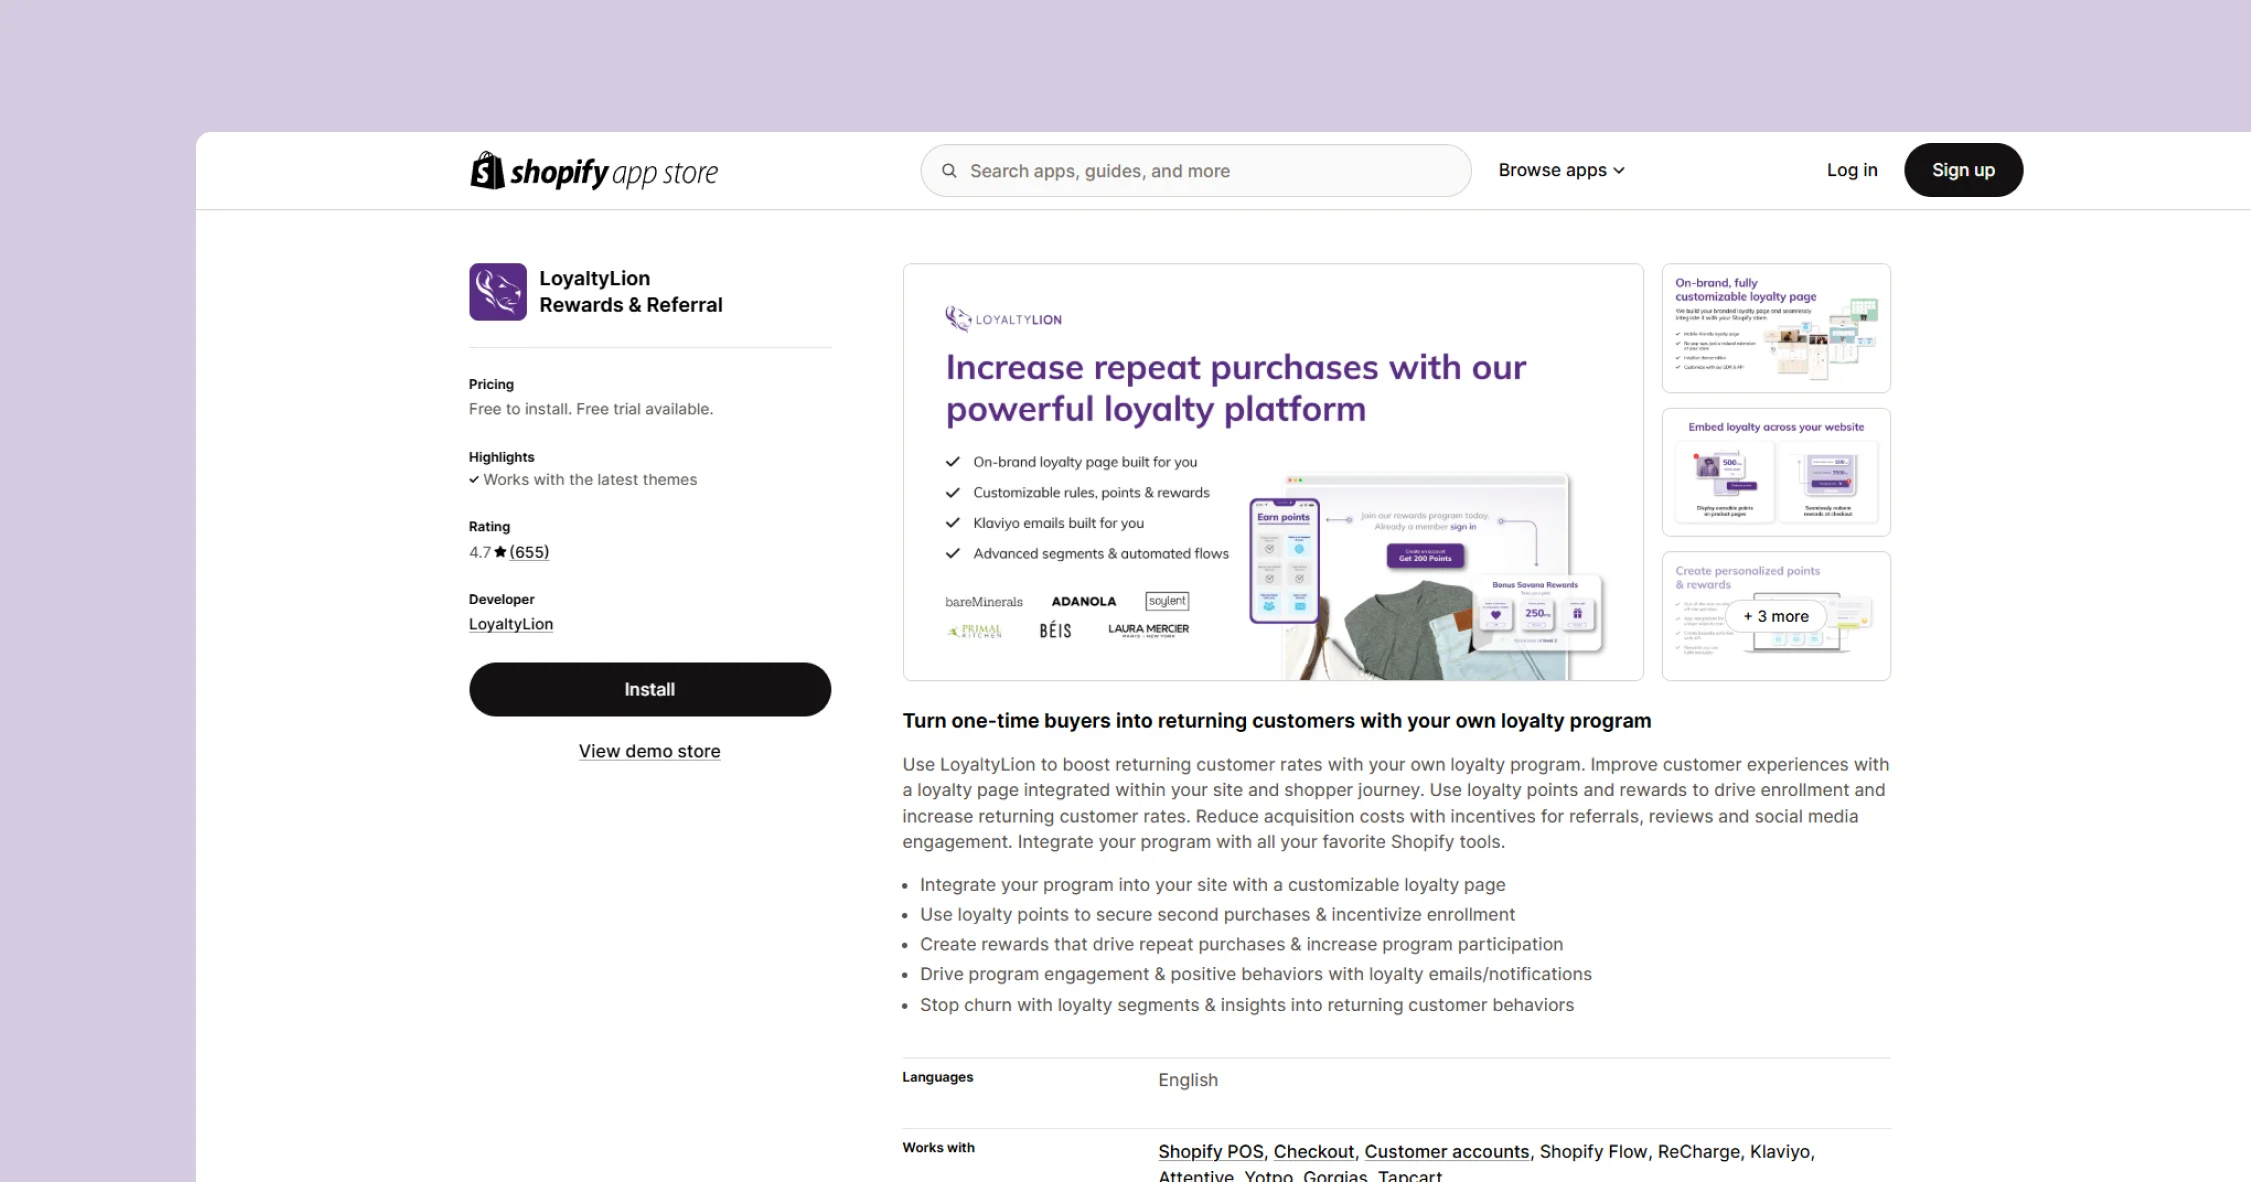Image resolution: width=2251 pixels, height=1182 pixels.
Task: Open the LoyaltyLion app icon
Action: coord(498,292)
